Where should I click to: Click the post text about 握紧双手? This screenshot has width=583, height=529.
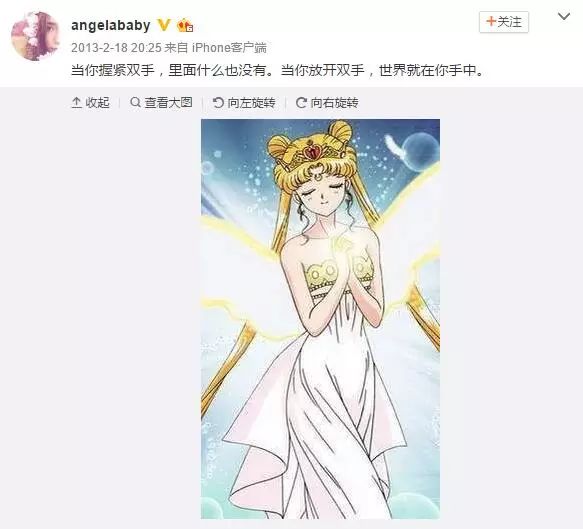click(x=278, y=70)
